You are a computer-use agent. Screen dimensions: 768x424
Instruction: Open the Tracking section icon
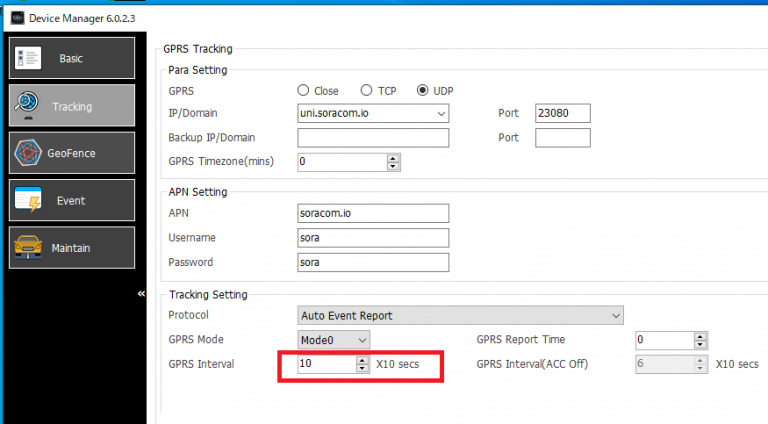click(x=27, y=106)
